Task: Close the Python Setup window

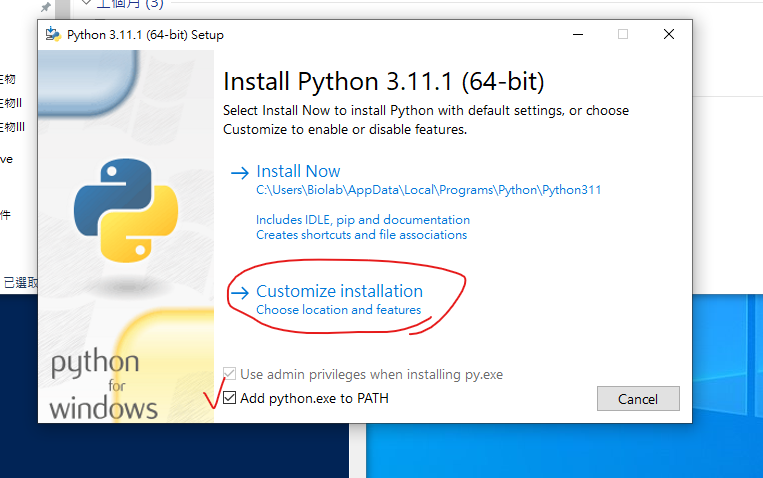Action: (669, 34)
